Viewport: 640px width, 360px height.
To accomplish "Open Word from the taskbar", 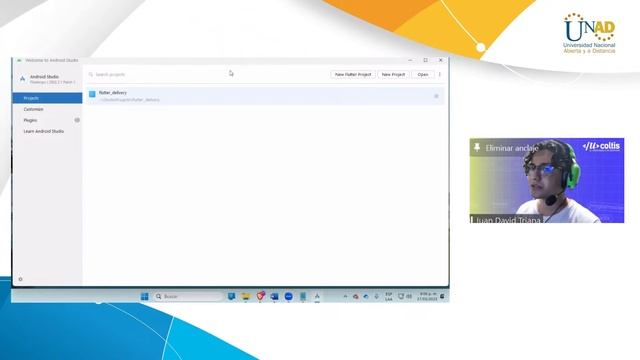I will (274, 296).
